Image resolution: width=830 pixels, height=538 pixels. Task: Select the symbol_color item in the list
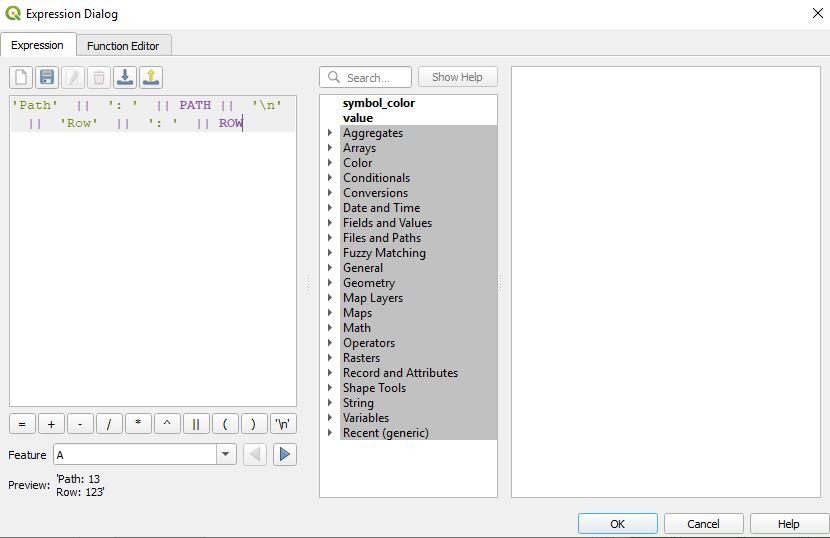pos(378,103)
